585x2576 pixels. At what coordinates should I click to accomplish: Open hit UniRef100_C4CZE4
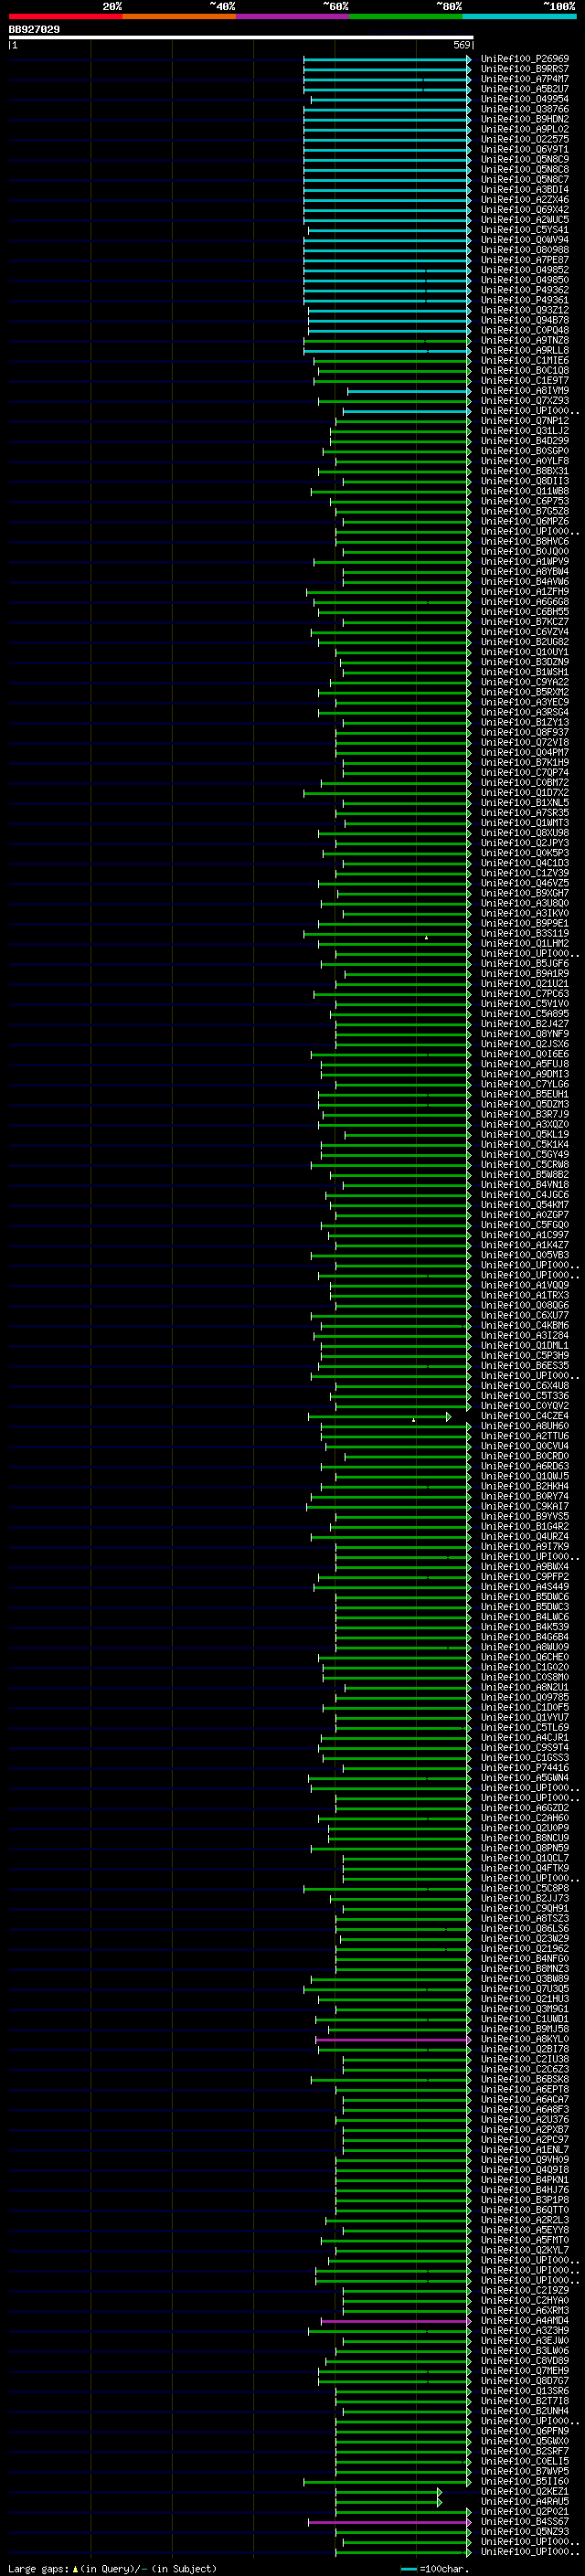point(525,1416)
